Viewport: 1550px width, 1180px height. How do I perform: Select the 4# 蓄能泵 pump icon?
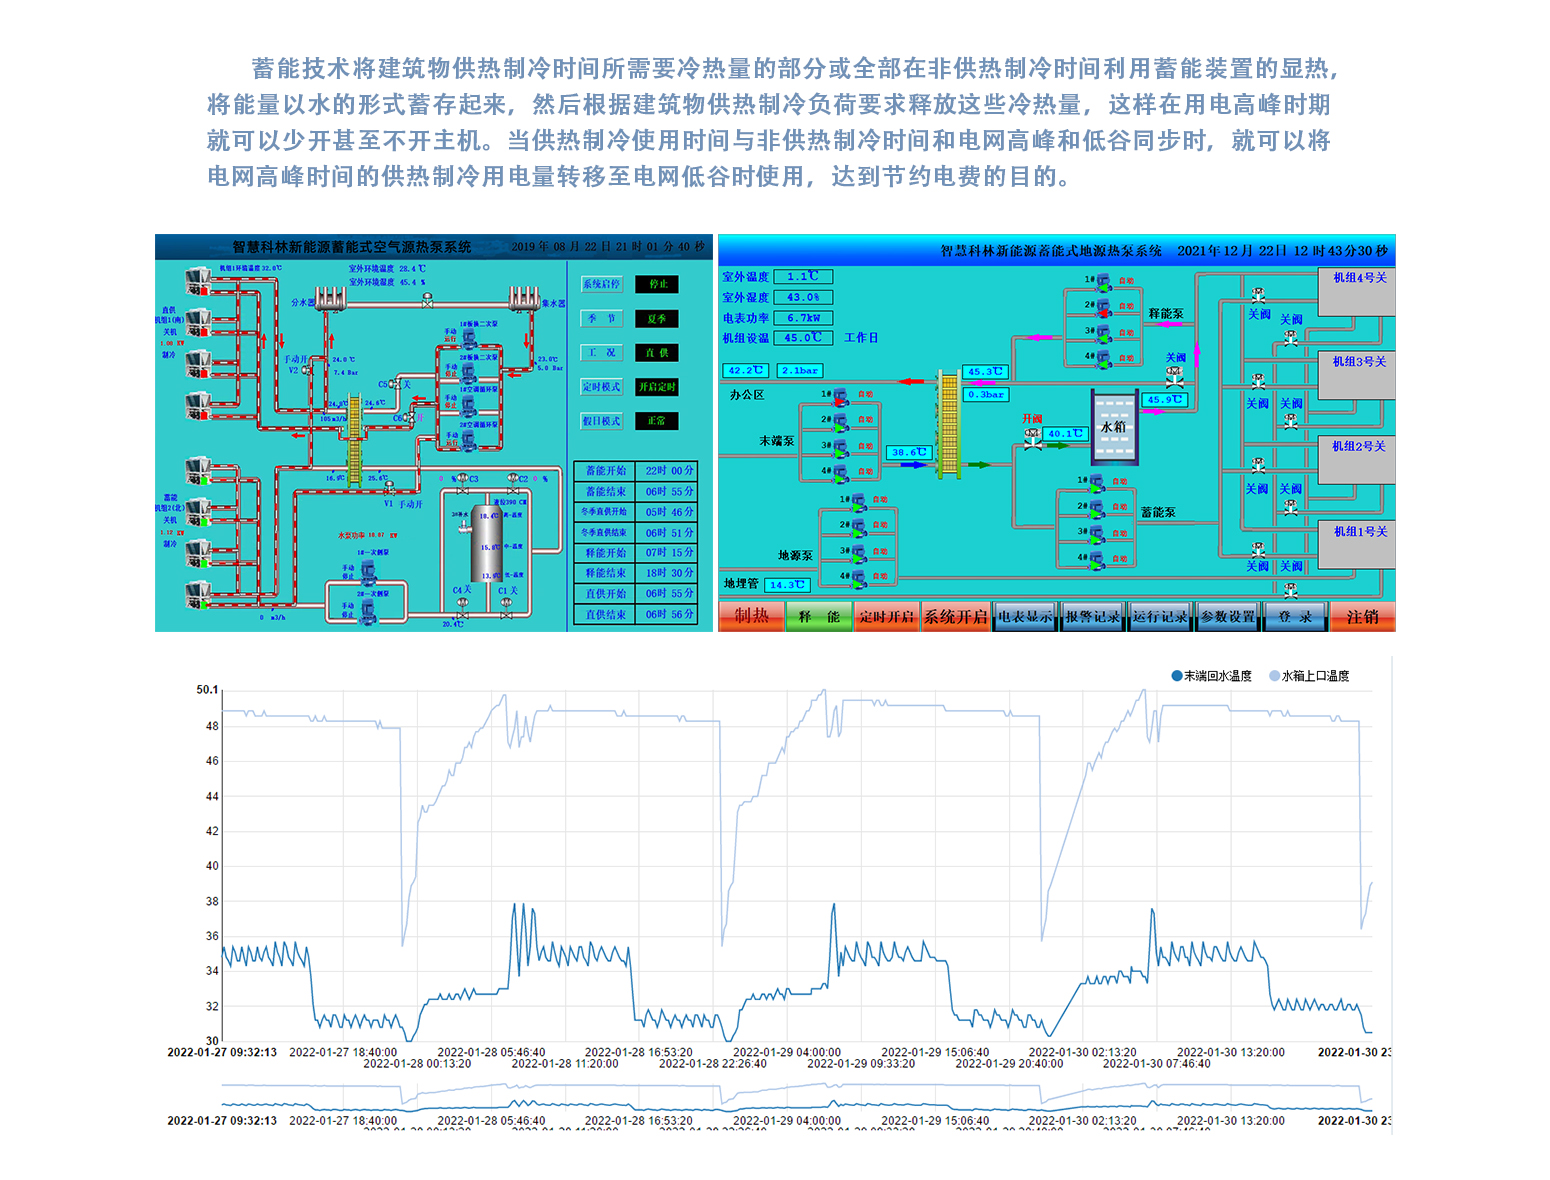click(1096, 559)
